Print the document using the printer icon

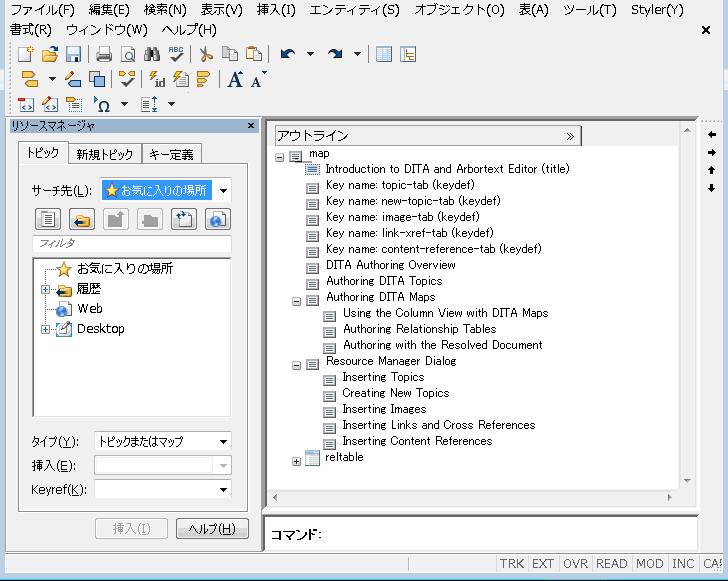tap(104, 54)
